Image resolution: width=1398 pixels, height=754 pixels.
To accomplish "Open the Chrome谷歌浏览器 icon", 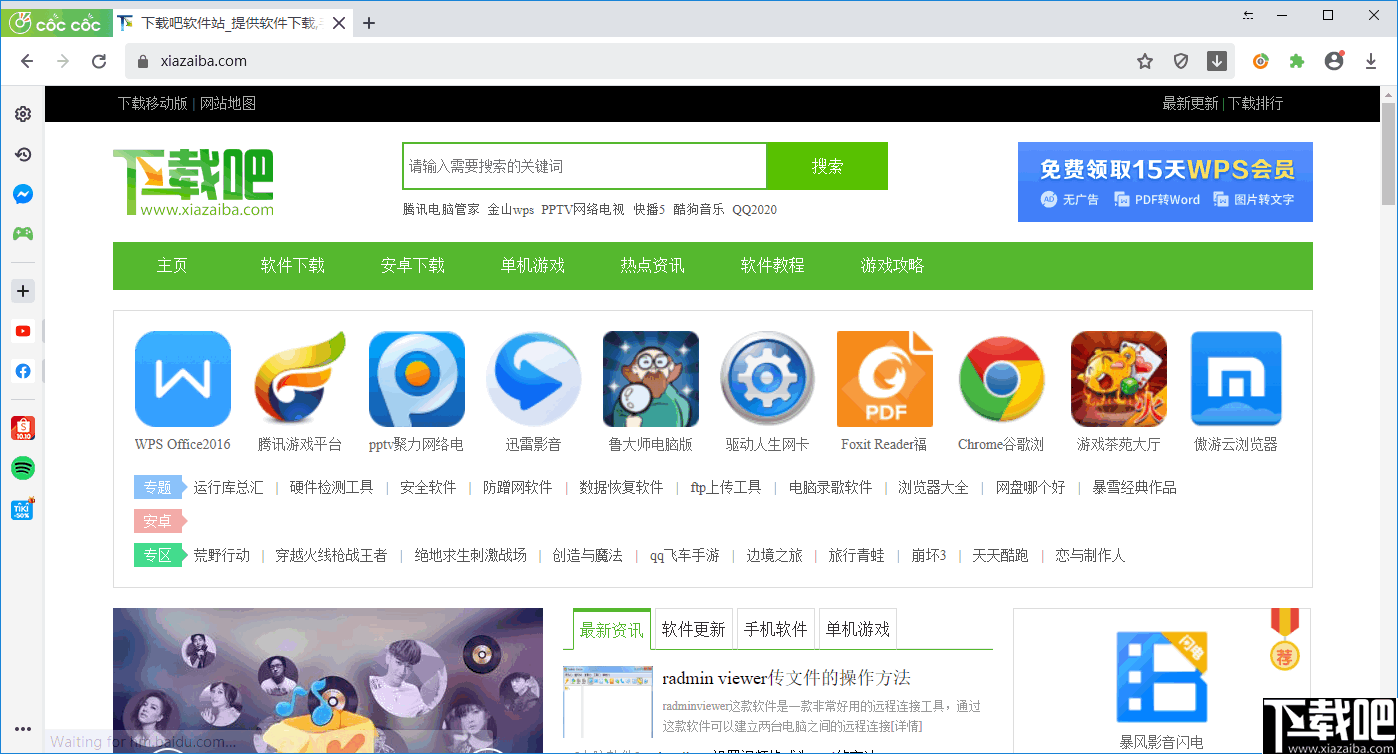I will tap(1001, 378).
